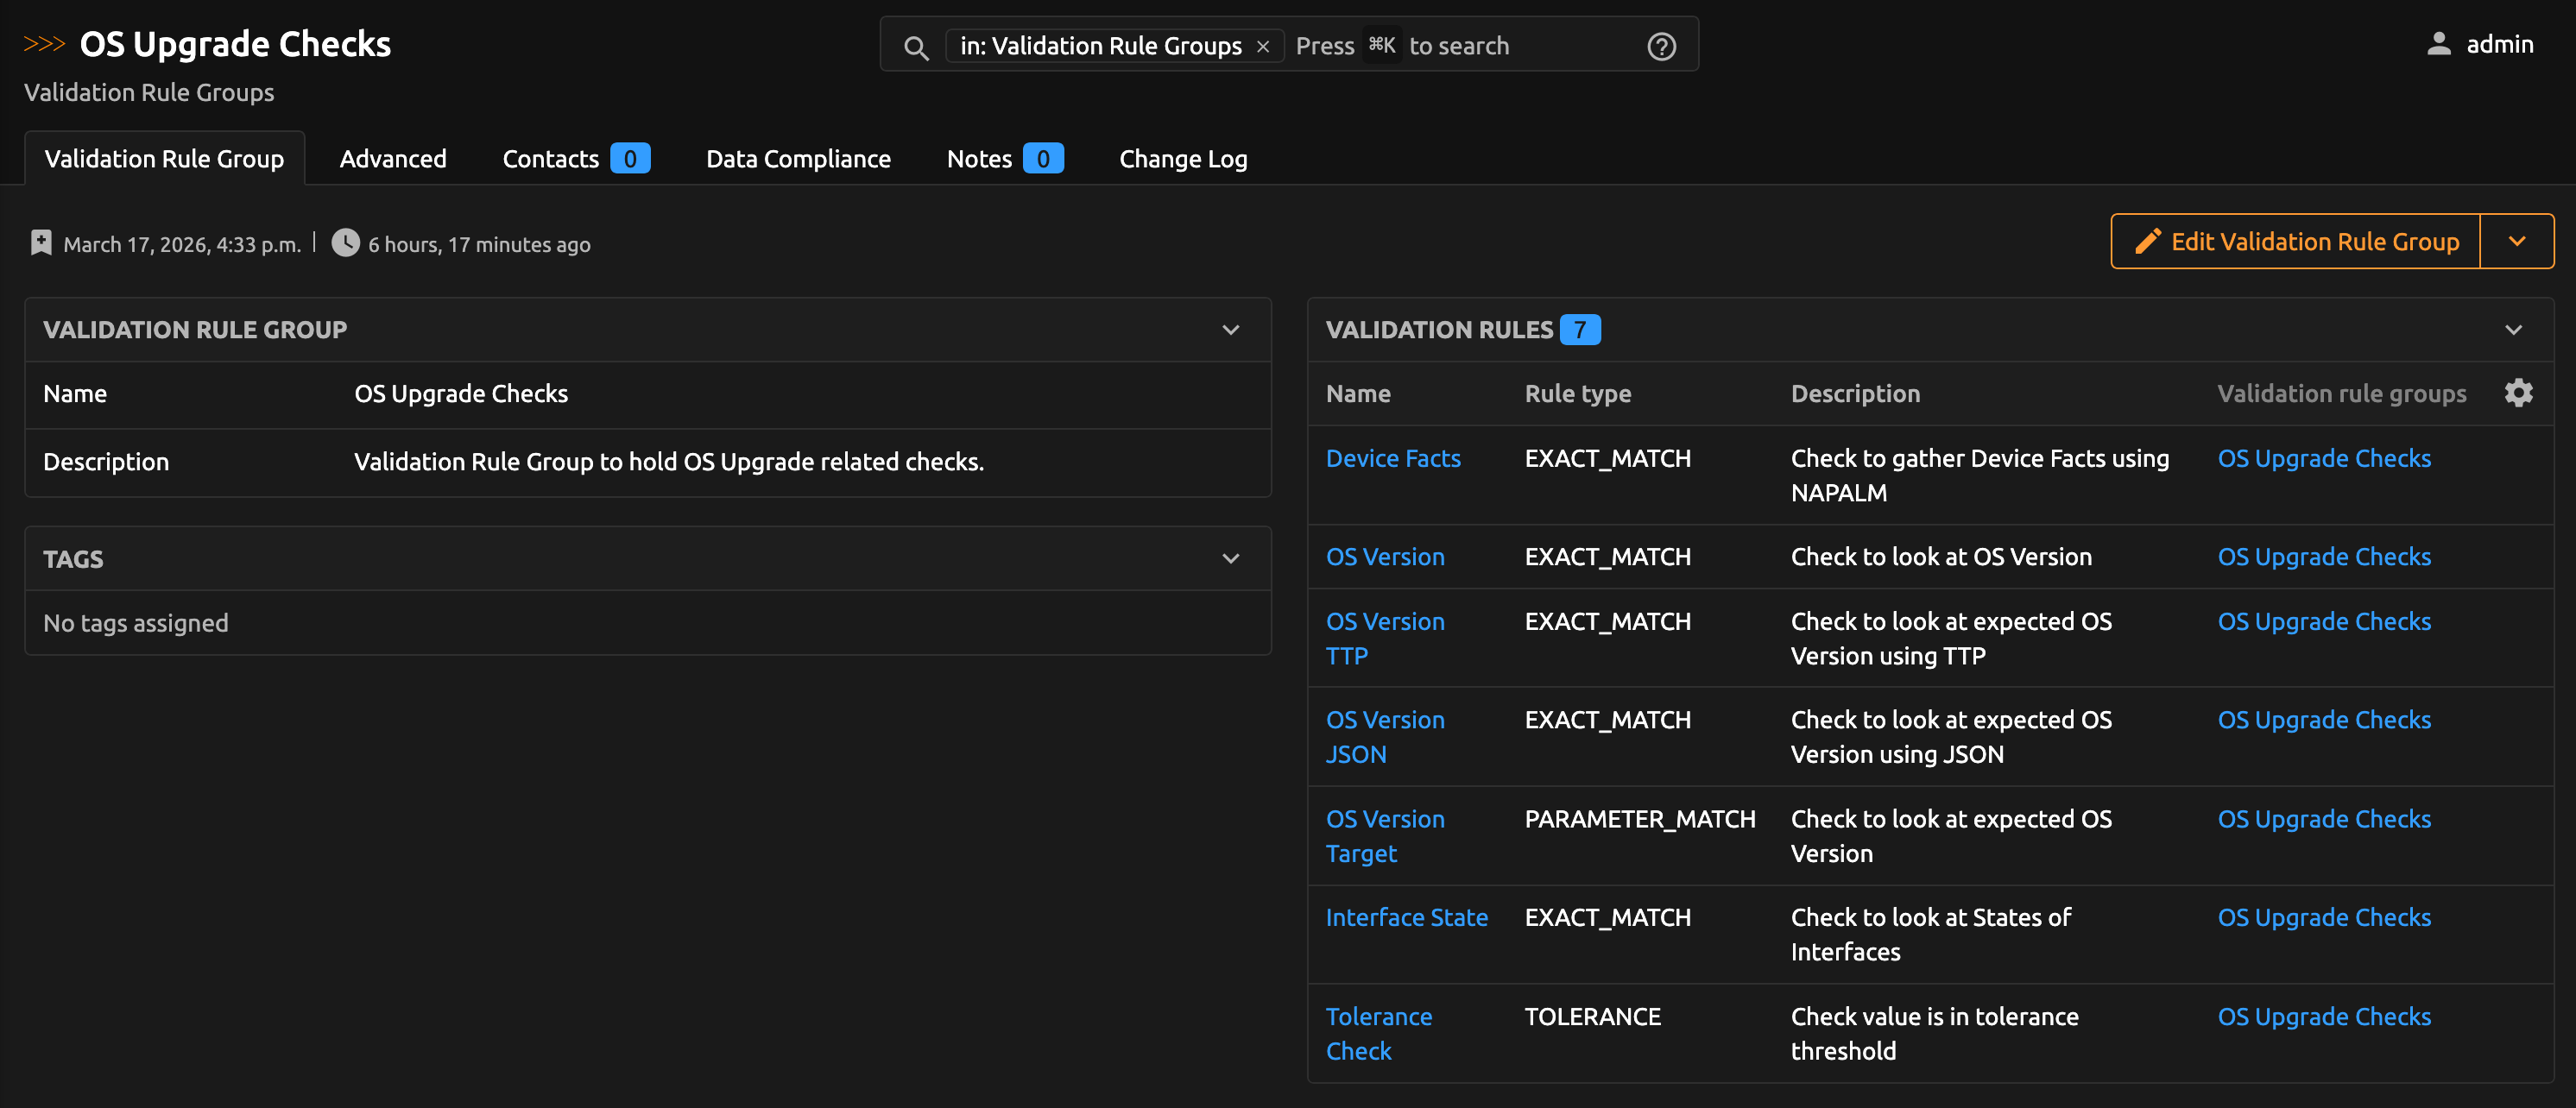This screenshot has height=1108, width=2576.
Task: Remove the Validation Rule Groups search filter
Action: coord(1263,47)
